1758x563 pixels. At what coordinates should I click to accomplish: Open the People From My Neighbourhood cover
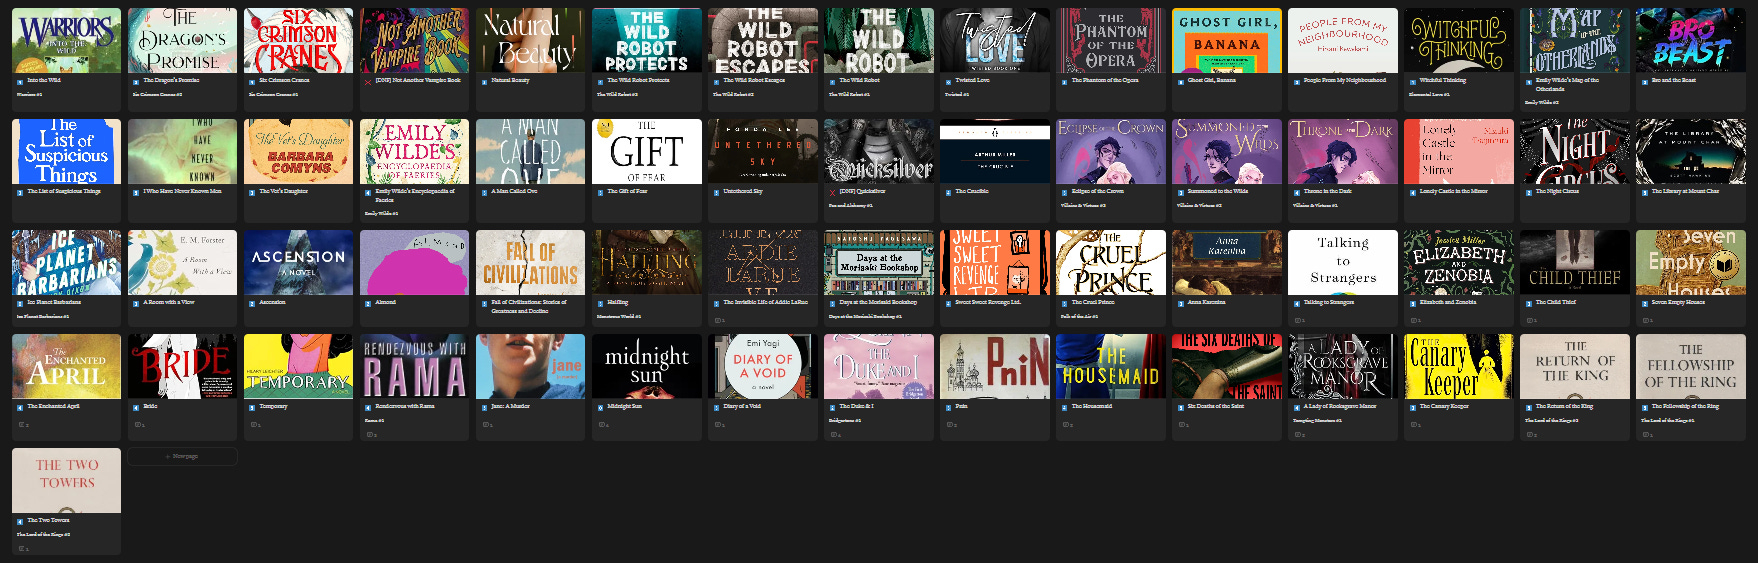(x=1342, y=40)
